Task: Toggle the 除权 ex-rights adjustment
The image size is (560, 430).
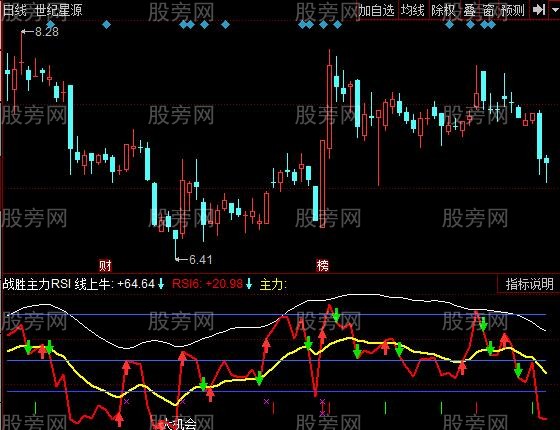Action: click(x=443, y=10)
